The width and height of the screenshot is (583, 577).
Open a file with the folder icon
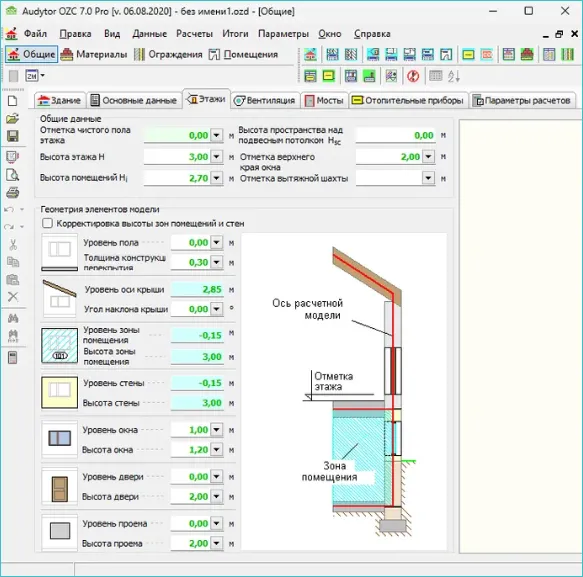click(12, 119)
